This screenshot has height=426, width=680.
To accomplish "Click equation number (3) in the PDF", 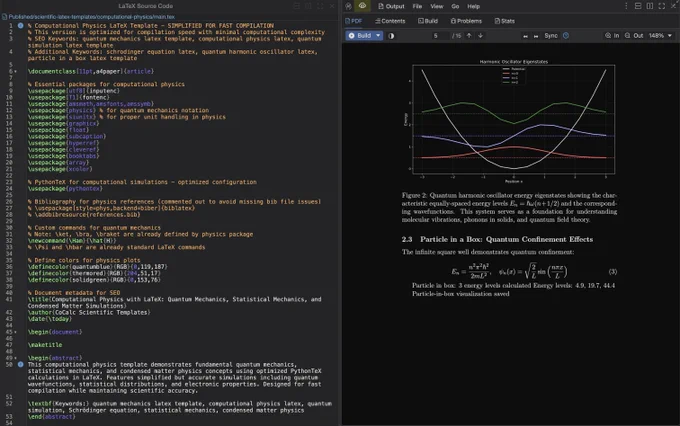I will [612, 272].
